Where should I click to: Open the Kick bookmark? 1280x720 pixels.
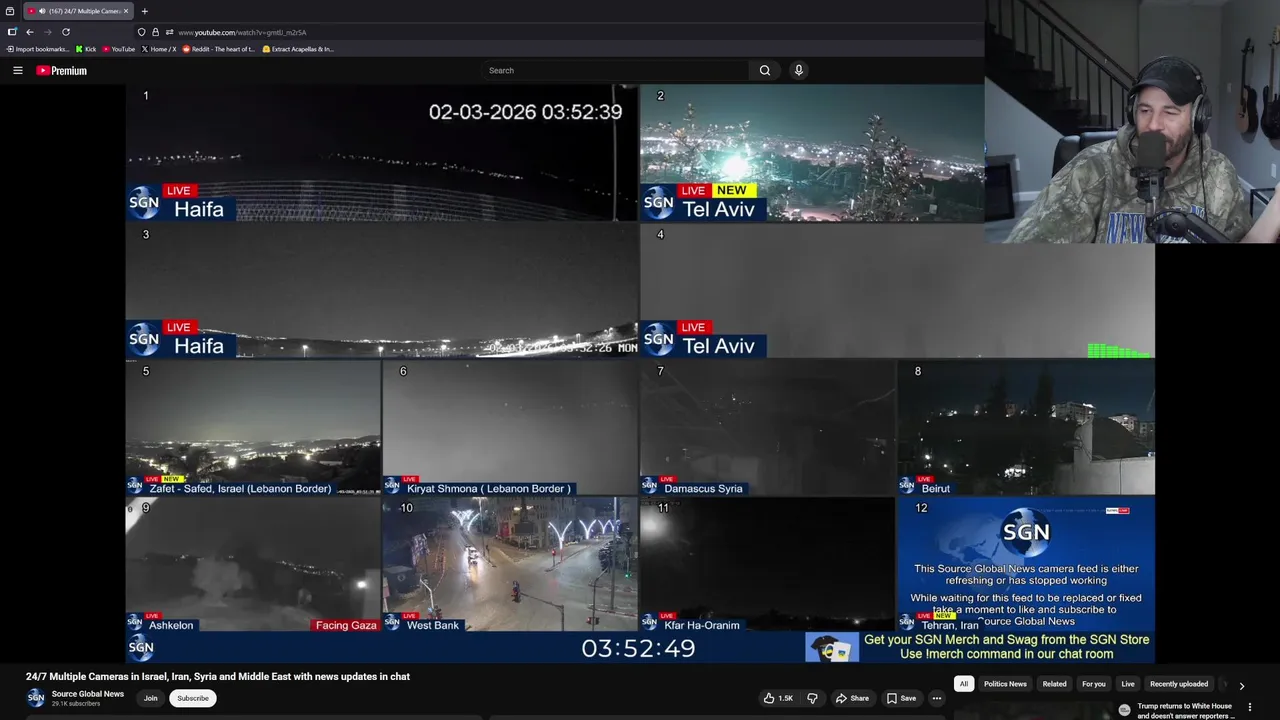pyautogui.click(x=86, y=49)
